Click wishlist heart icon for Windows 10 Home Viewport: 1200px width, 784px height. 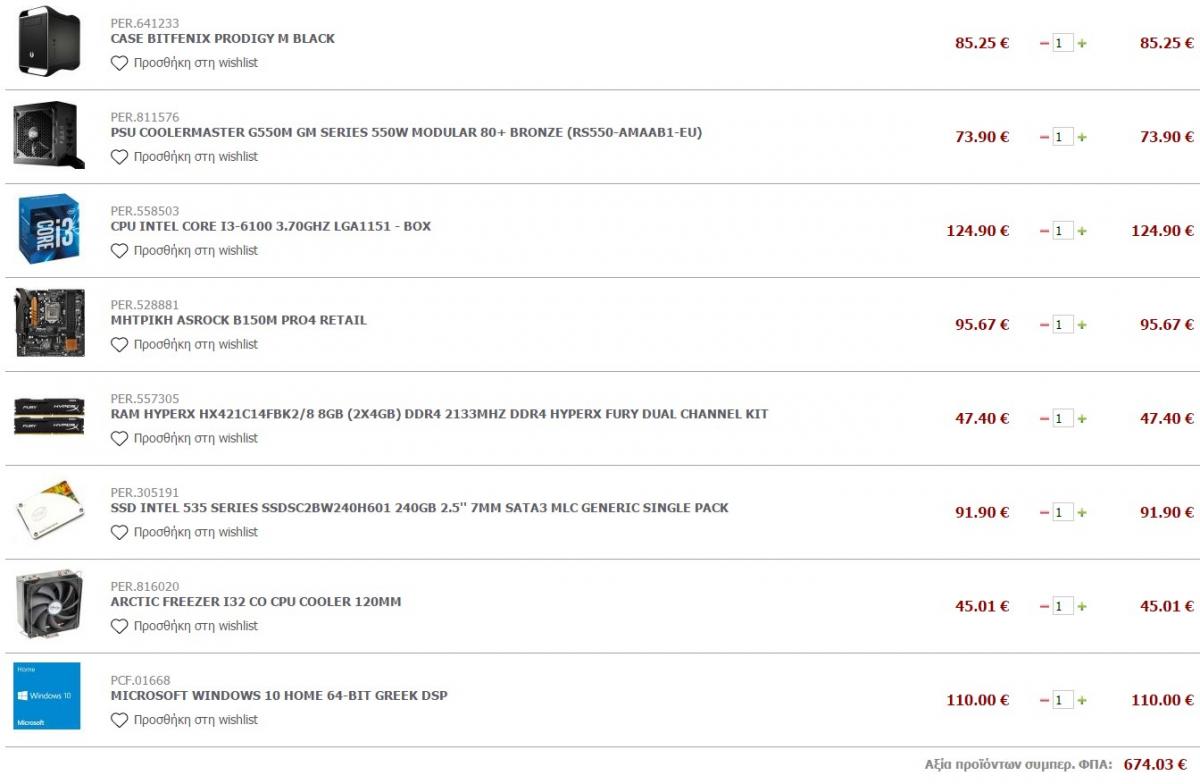[119, 720]
